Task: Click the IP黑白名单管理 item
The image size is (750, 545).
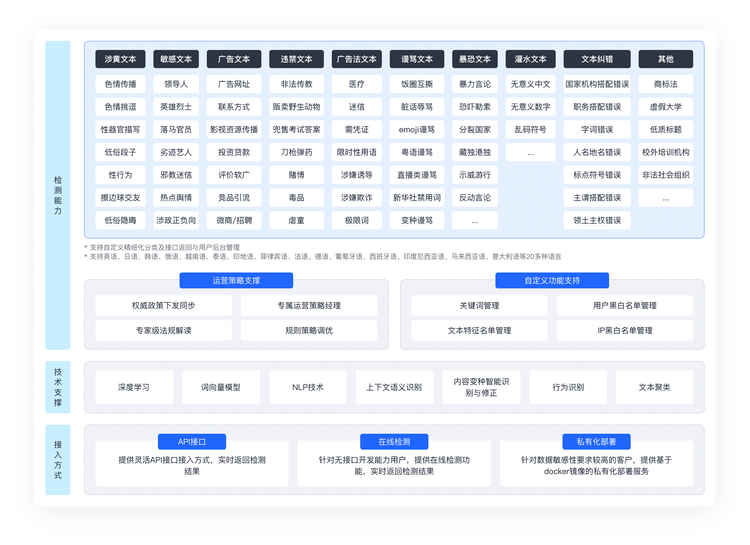Action: click(625, 330)
